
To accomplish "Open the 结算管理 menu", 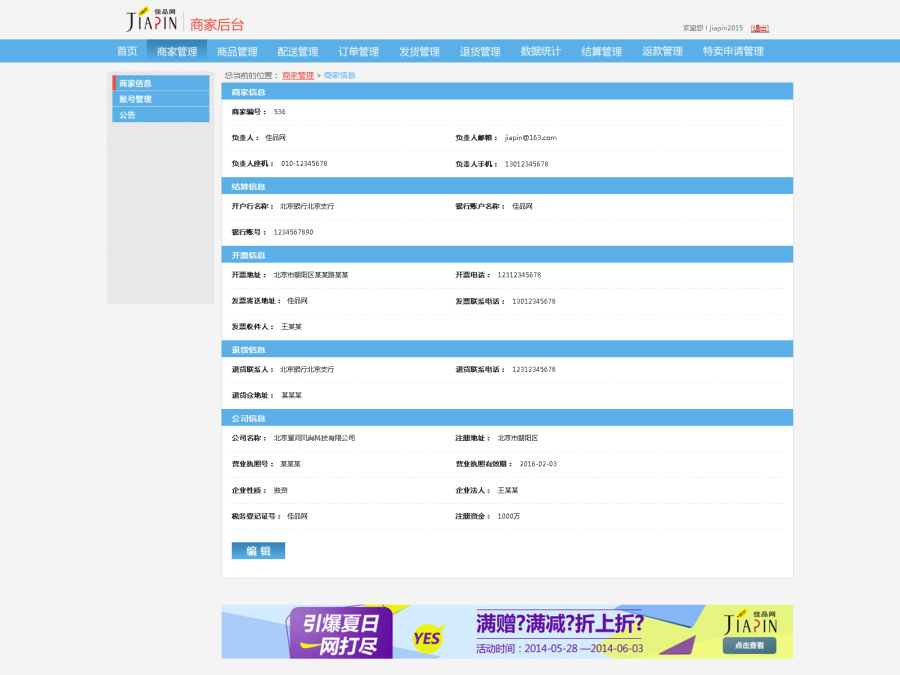I will coord(600,50).
